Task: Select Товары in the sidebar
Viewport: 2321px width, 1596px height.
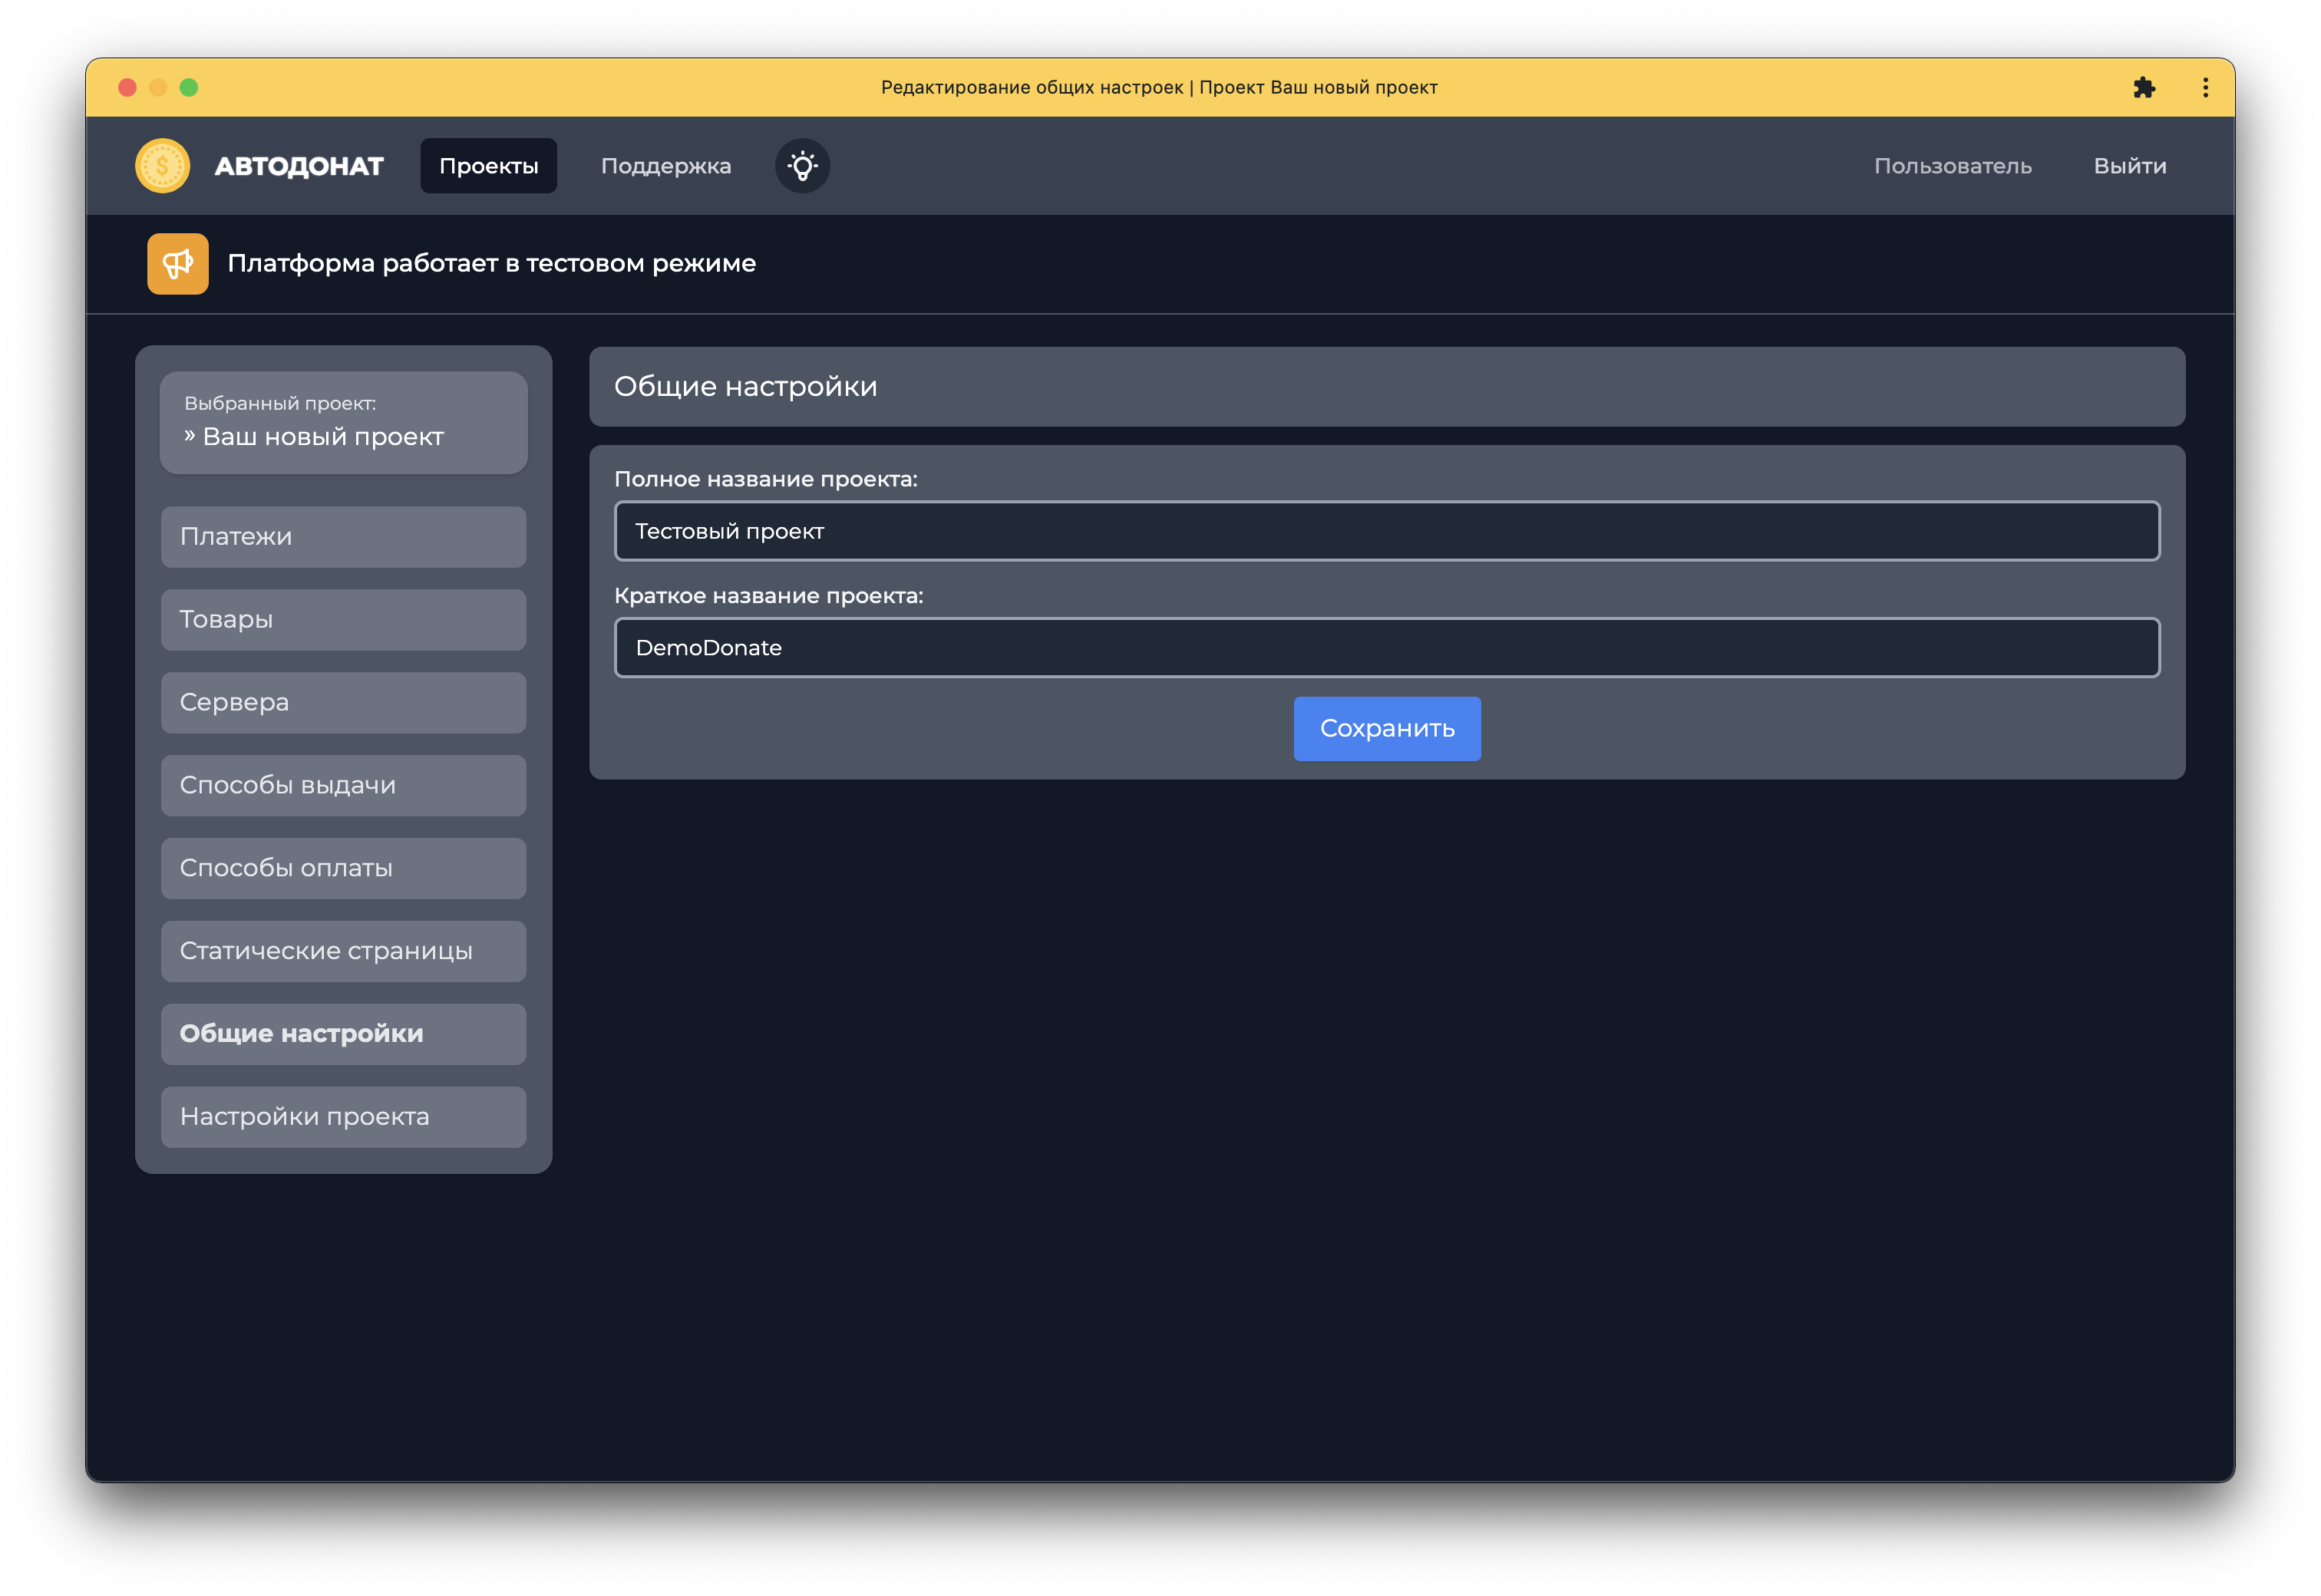Action: point(343,620)
